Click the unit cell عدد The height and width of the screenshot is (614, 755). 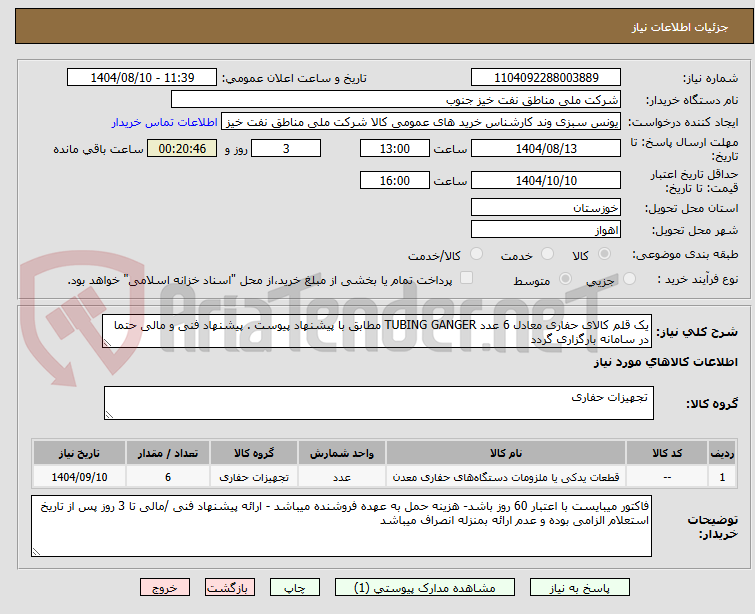(x=341, y=477)
